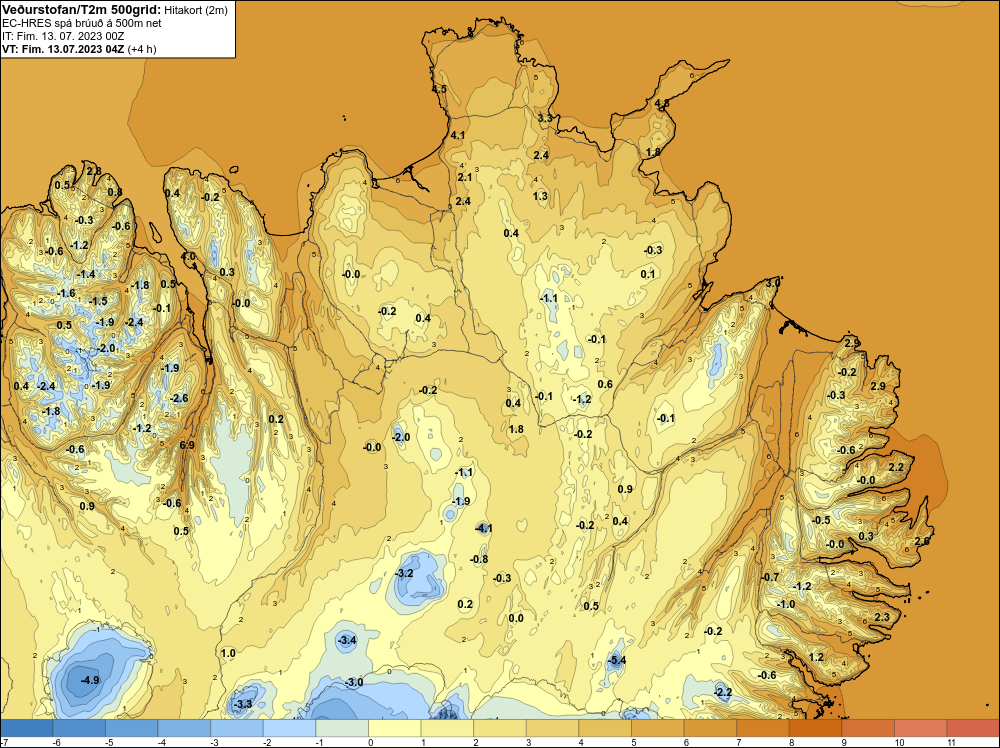Viewport: 1000px width, 748px height.
Task: Click the -1.4 temperature label
Action: [86, 274]
